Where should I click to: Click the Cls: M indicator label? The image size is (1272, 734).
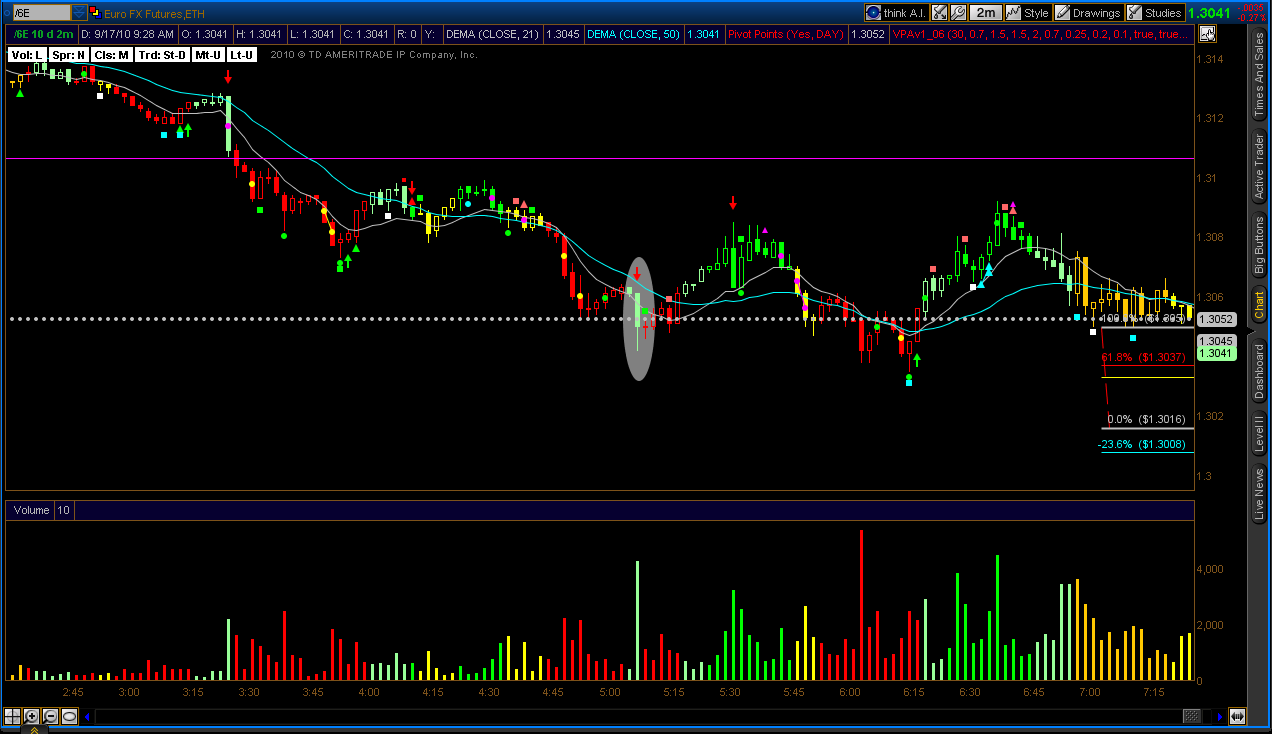110,54
